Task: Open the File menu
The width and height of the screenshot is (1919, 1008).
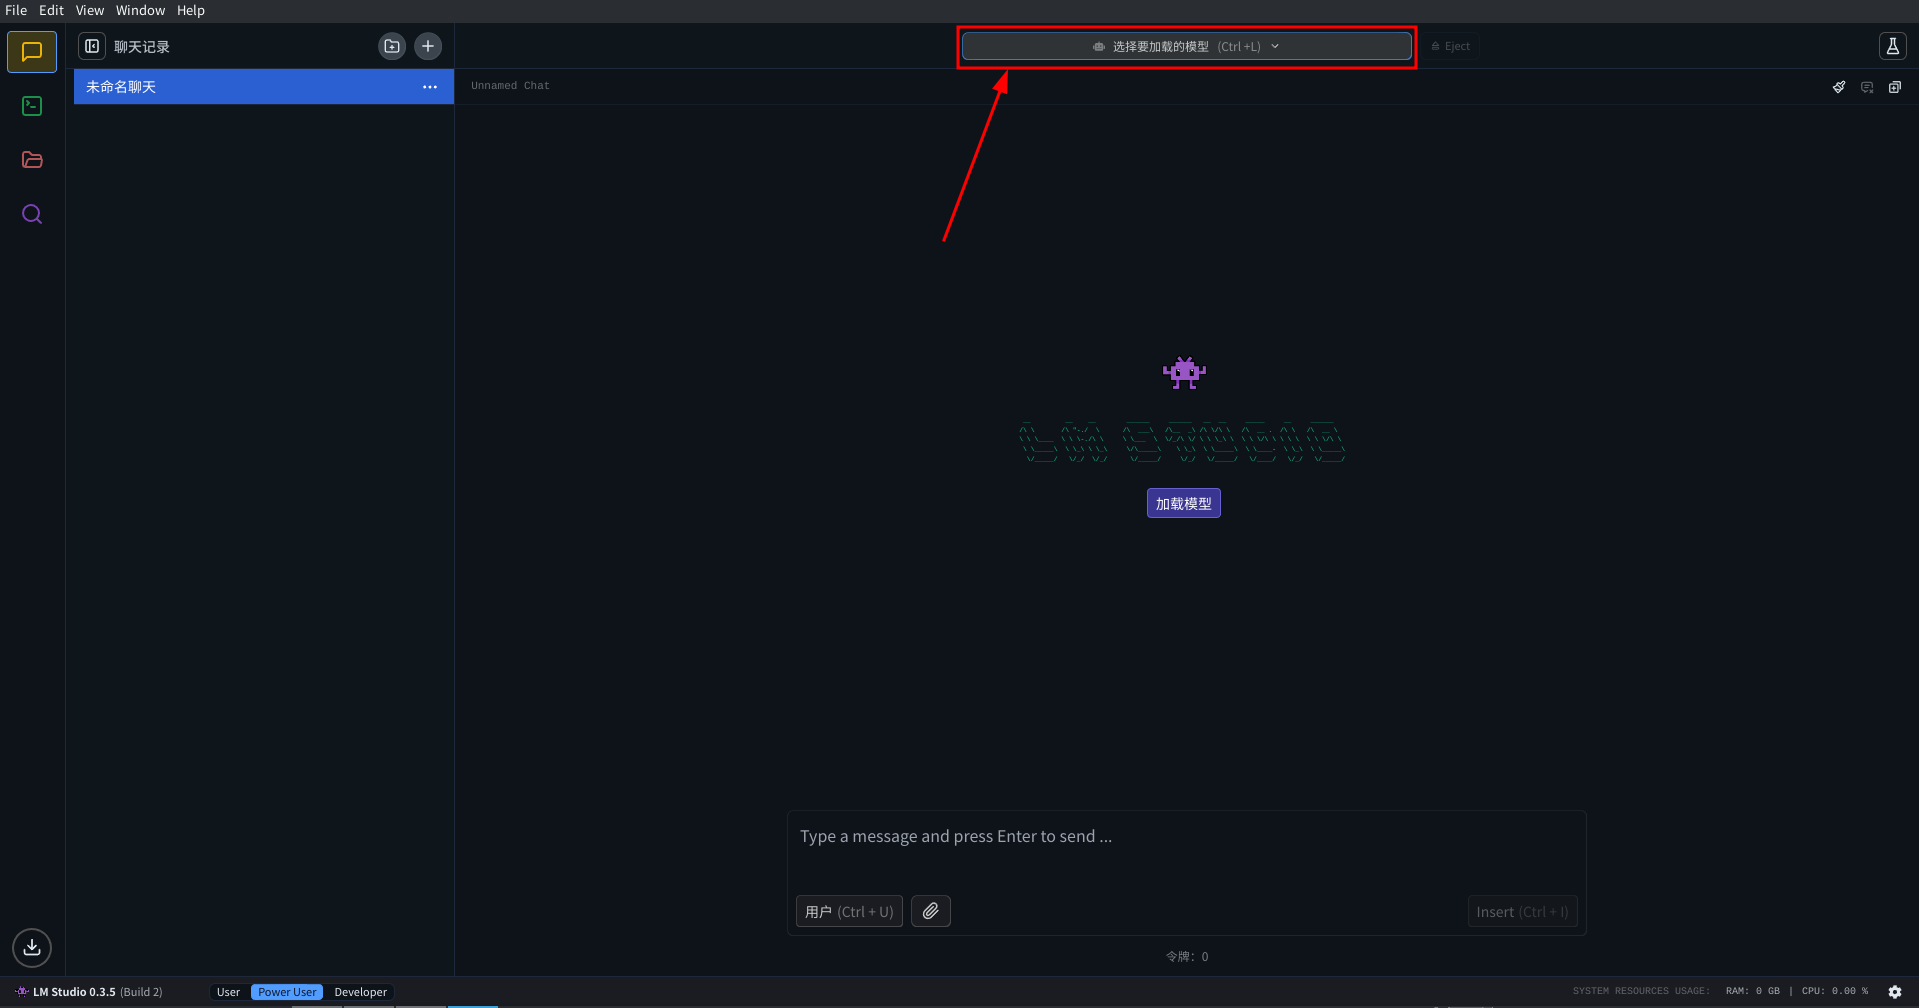Action: [x=16, y=10]
